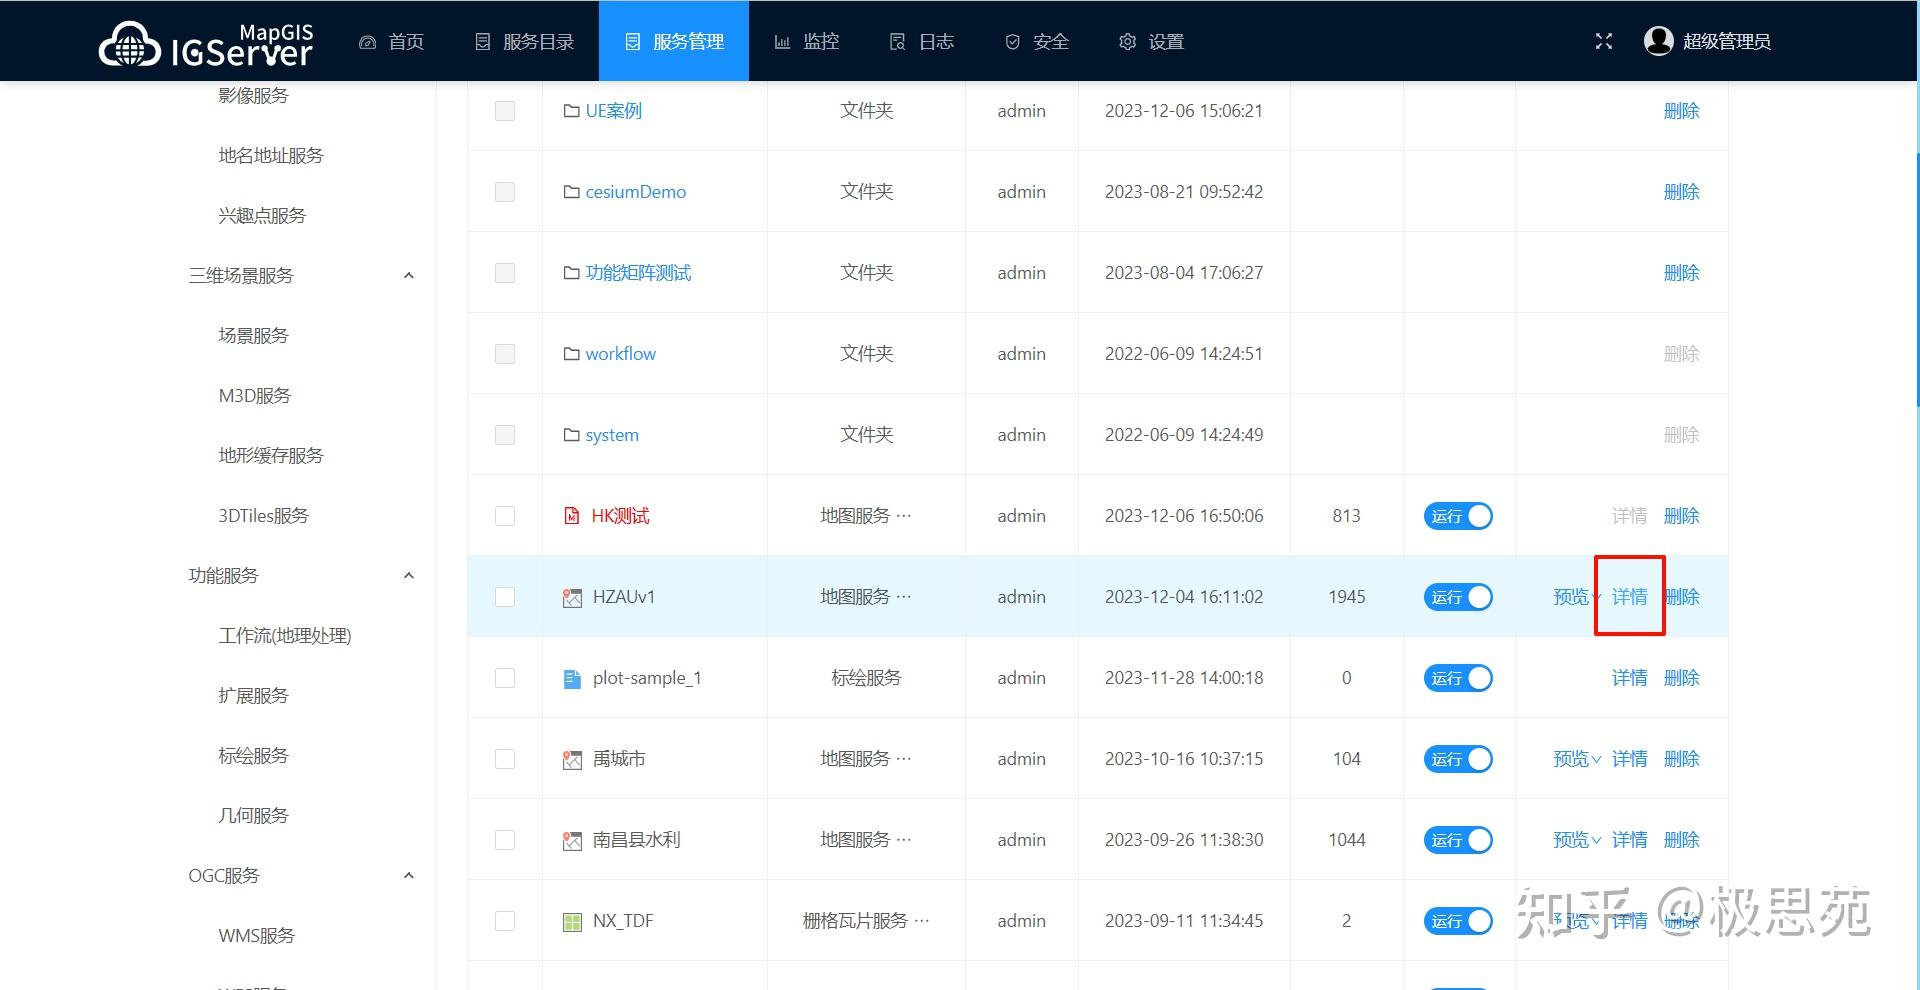Click the 日志 log icon in navigation
Screen dimensions: 1920x990
tap(897, 41)
